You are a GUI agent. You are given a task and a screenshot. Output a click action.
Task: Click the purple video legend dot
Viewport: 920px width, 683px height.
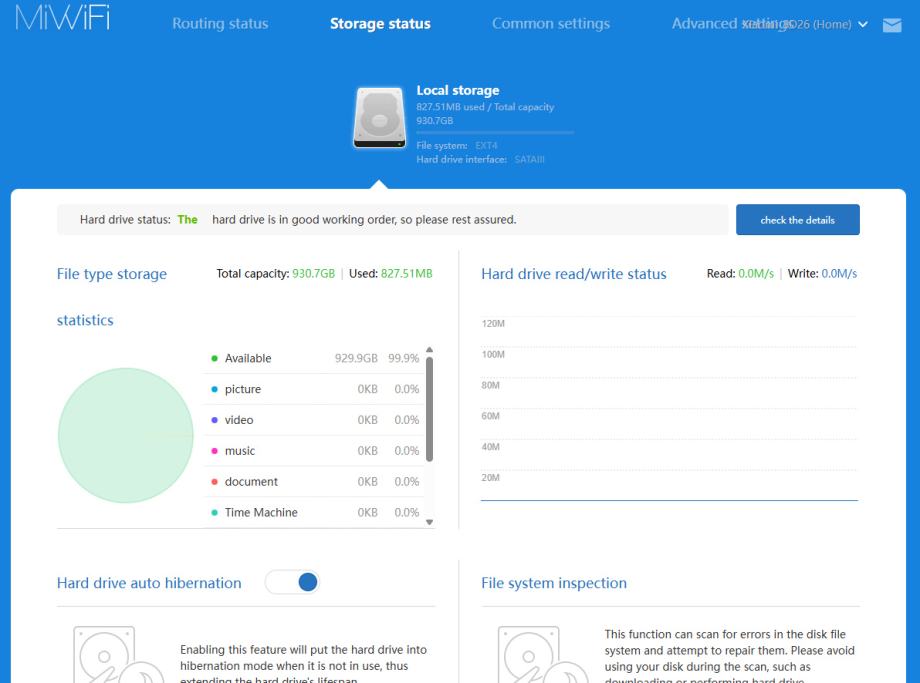pos(214,420)
